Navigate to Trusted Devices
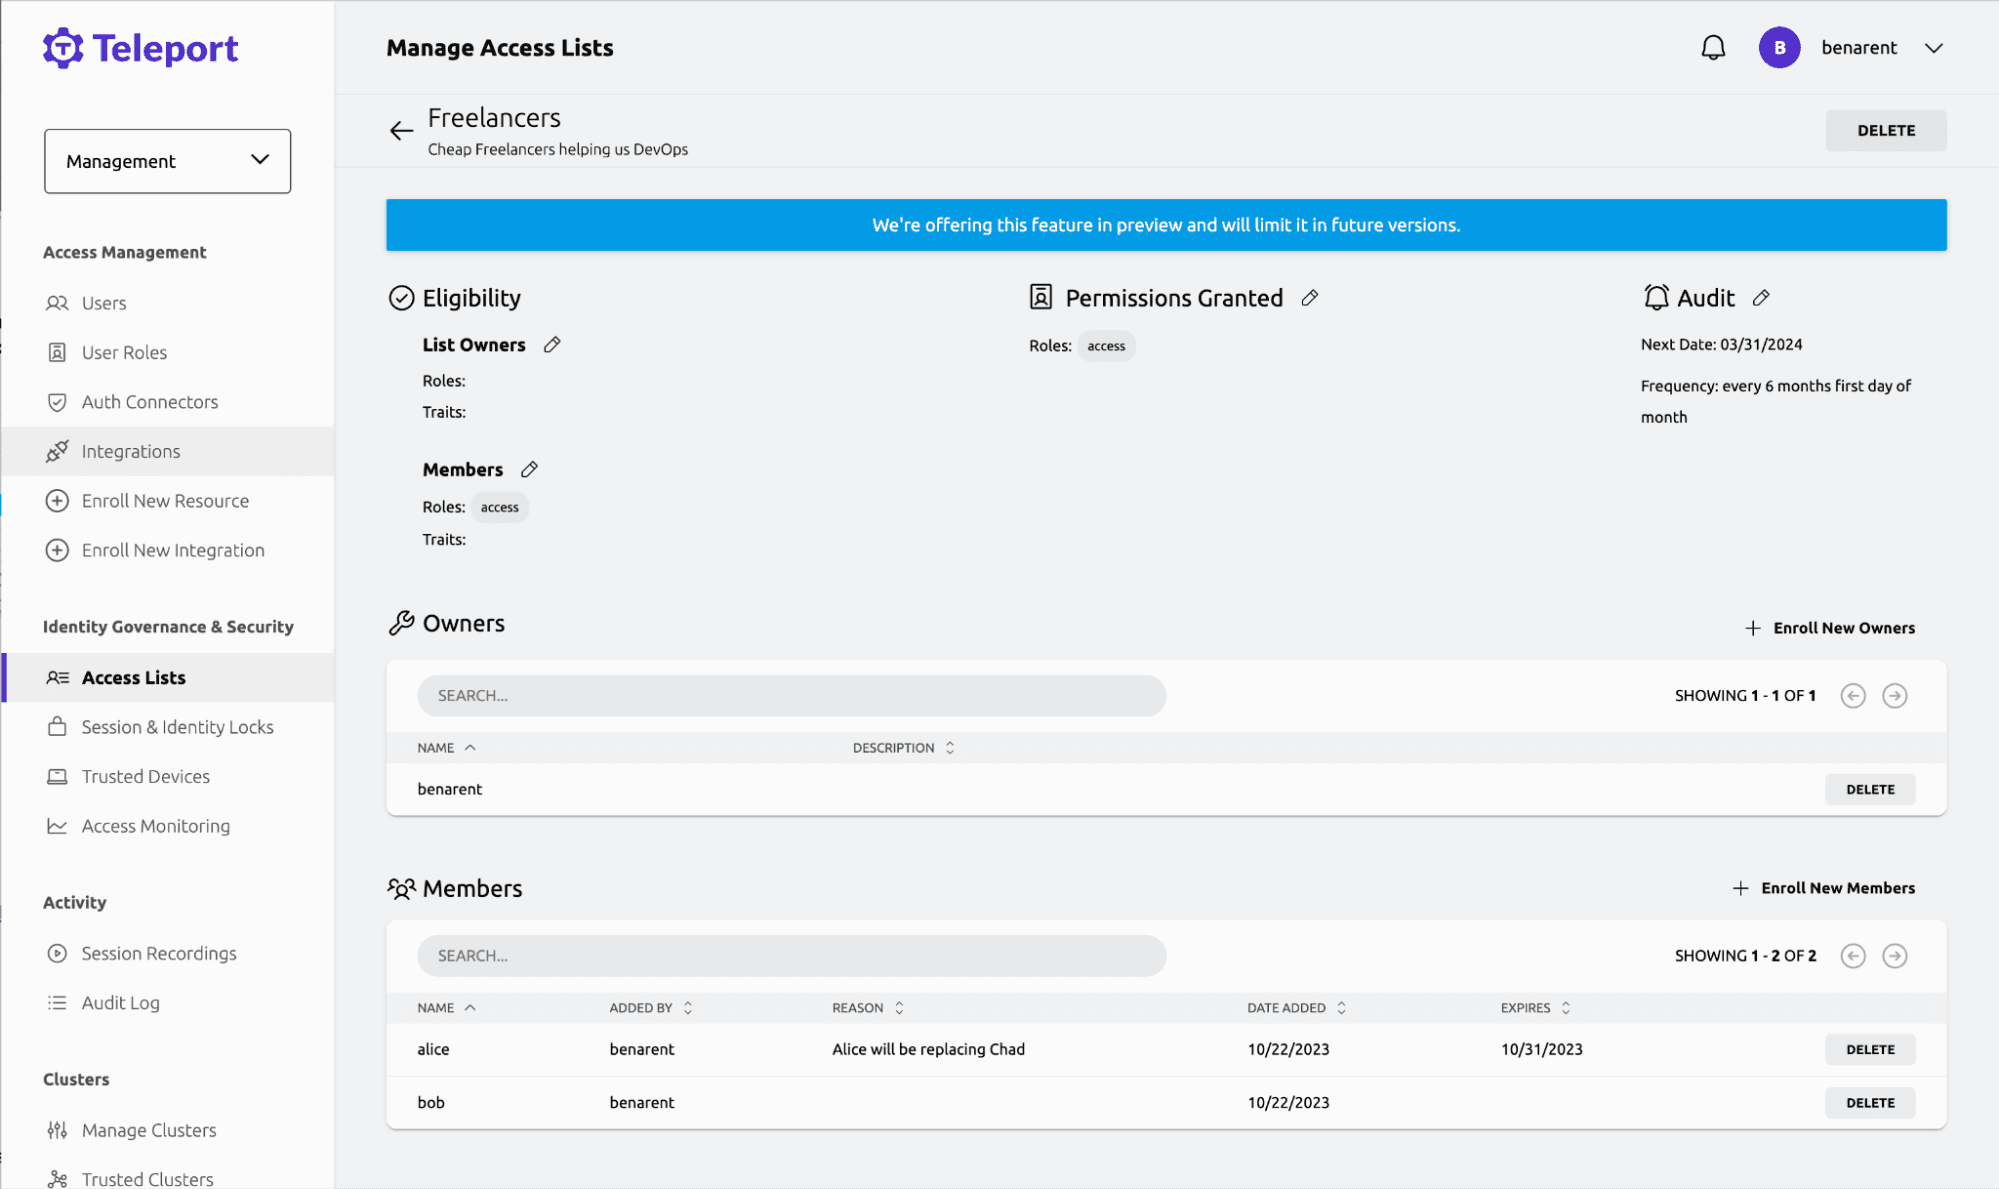Screen dimensions: 1999x1189 tap(145, 776)
